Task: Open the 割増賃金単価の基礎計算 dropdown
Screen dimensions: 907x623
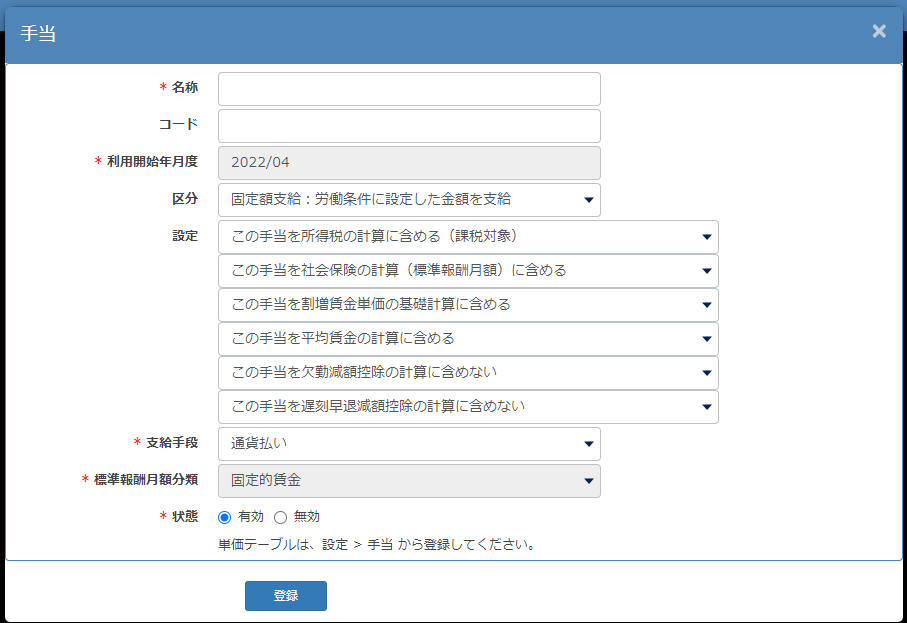Action: click(x=468, y=305)
